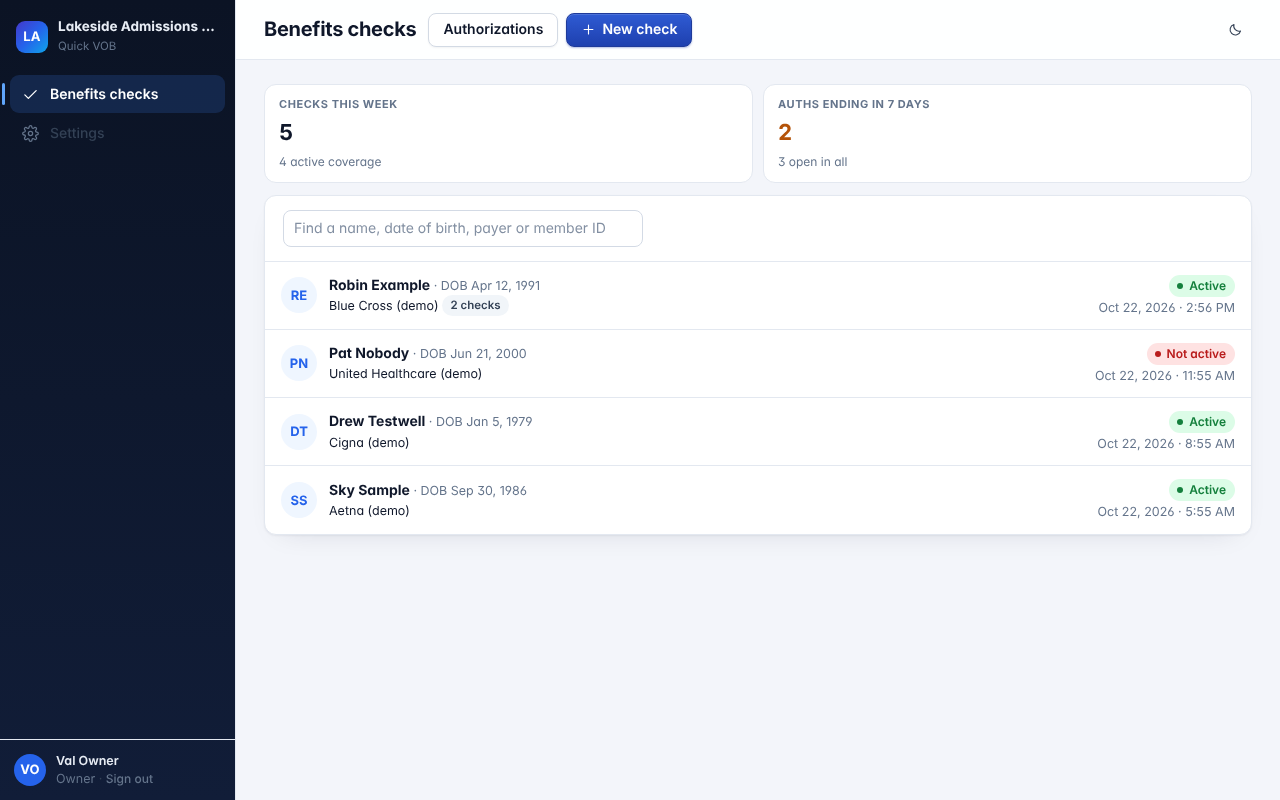
Task: Click timestamp Oct 22, 2026 · 5:55 AM
Action: point(1166,512)
